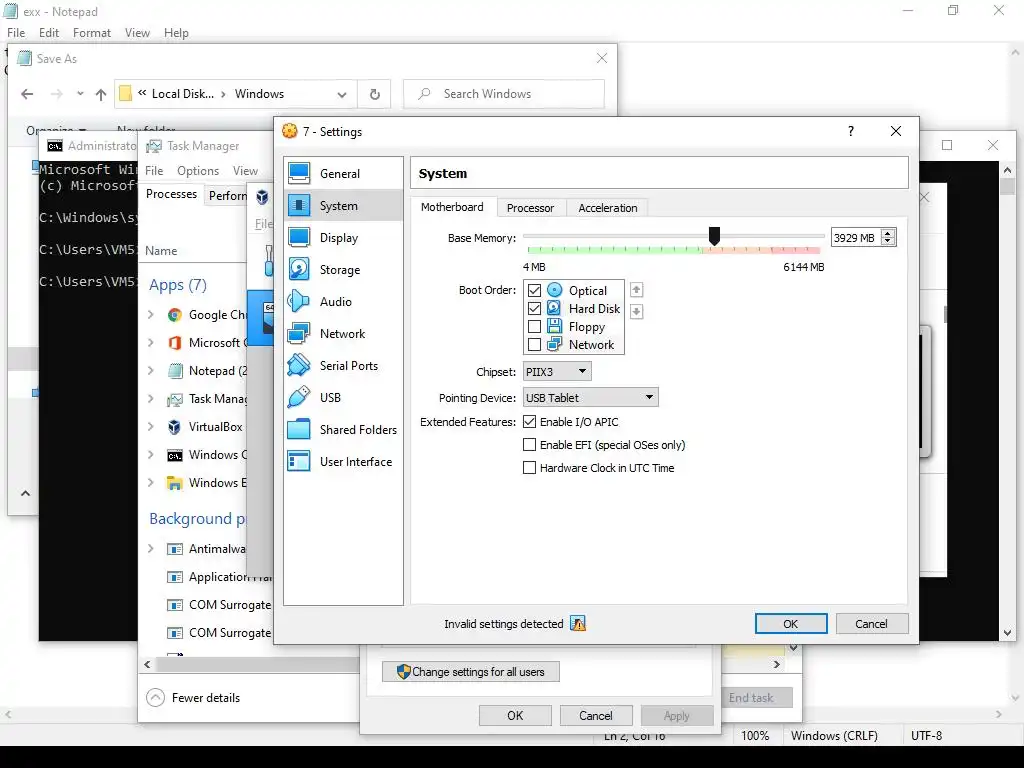Click OK in the lower properties dialog
The image size is (1024, 768).
click(515, 716)
